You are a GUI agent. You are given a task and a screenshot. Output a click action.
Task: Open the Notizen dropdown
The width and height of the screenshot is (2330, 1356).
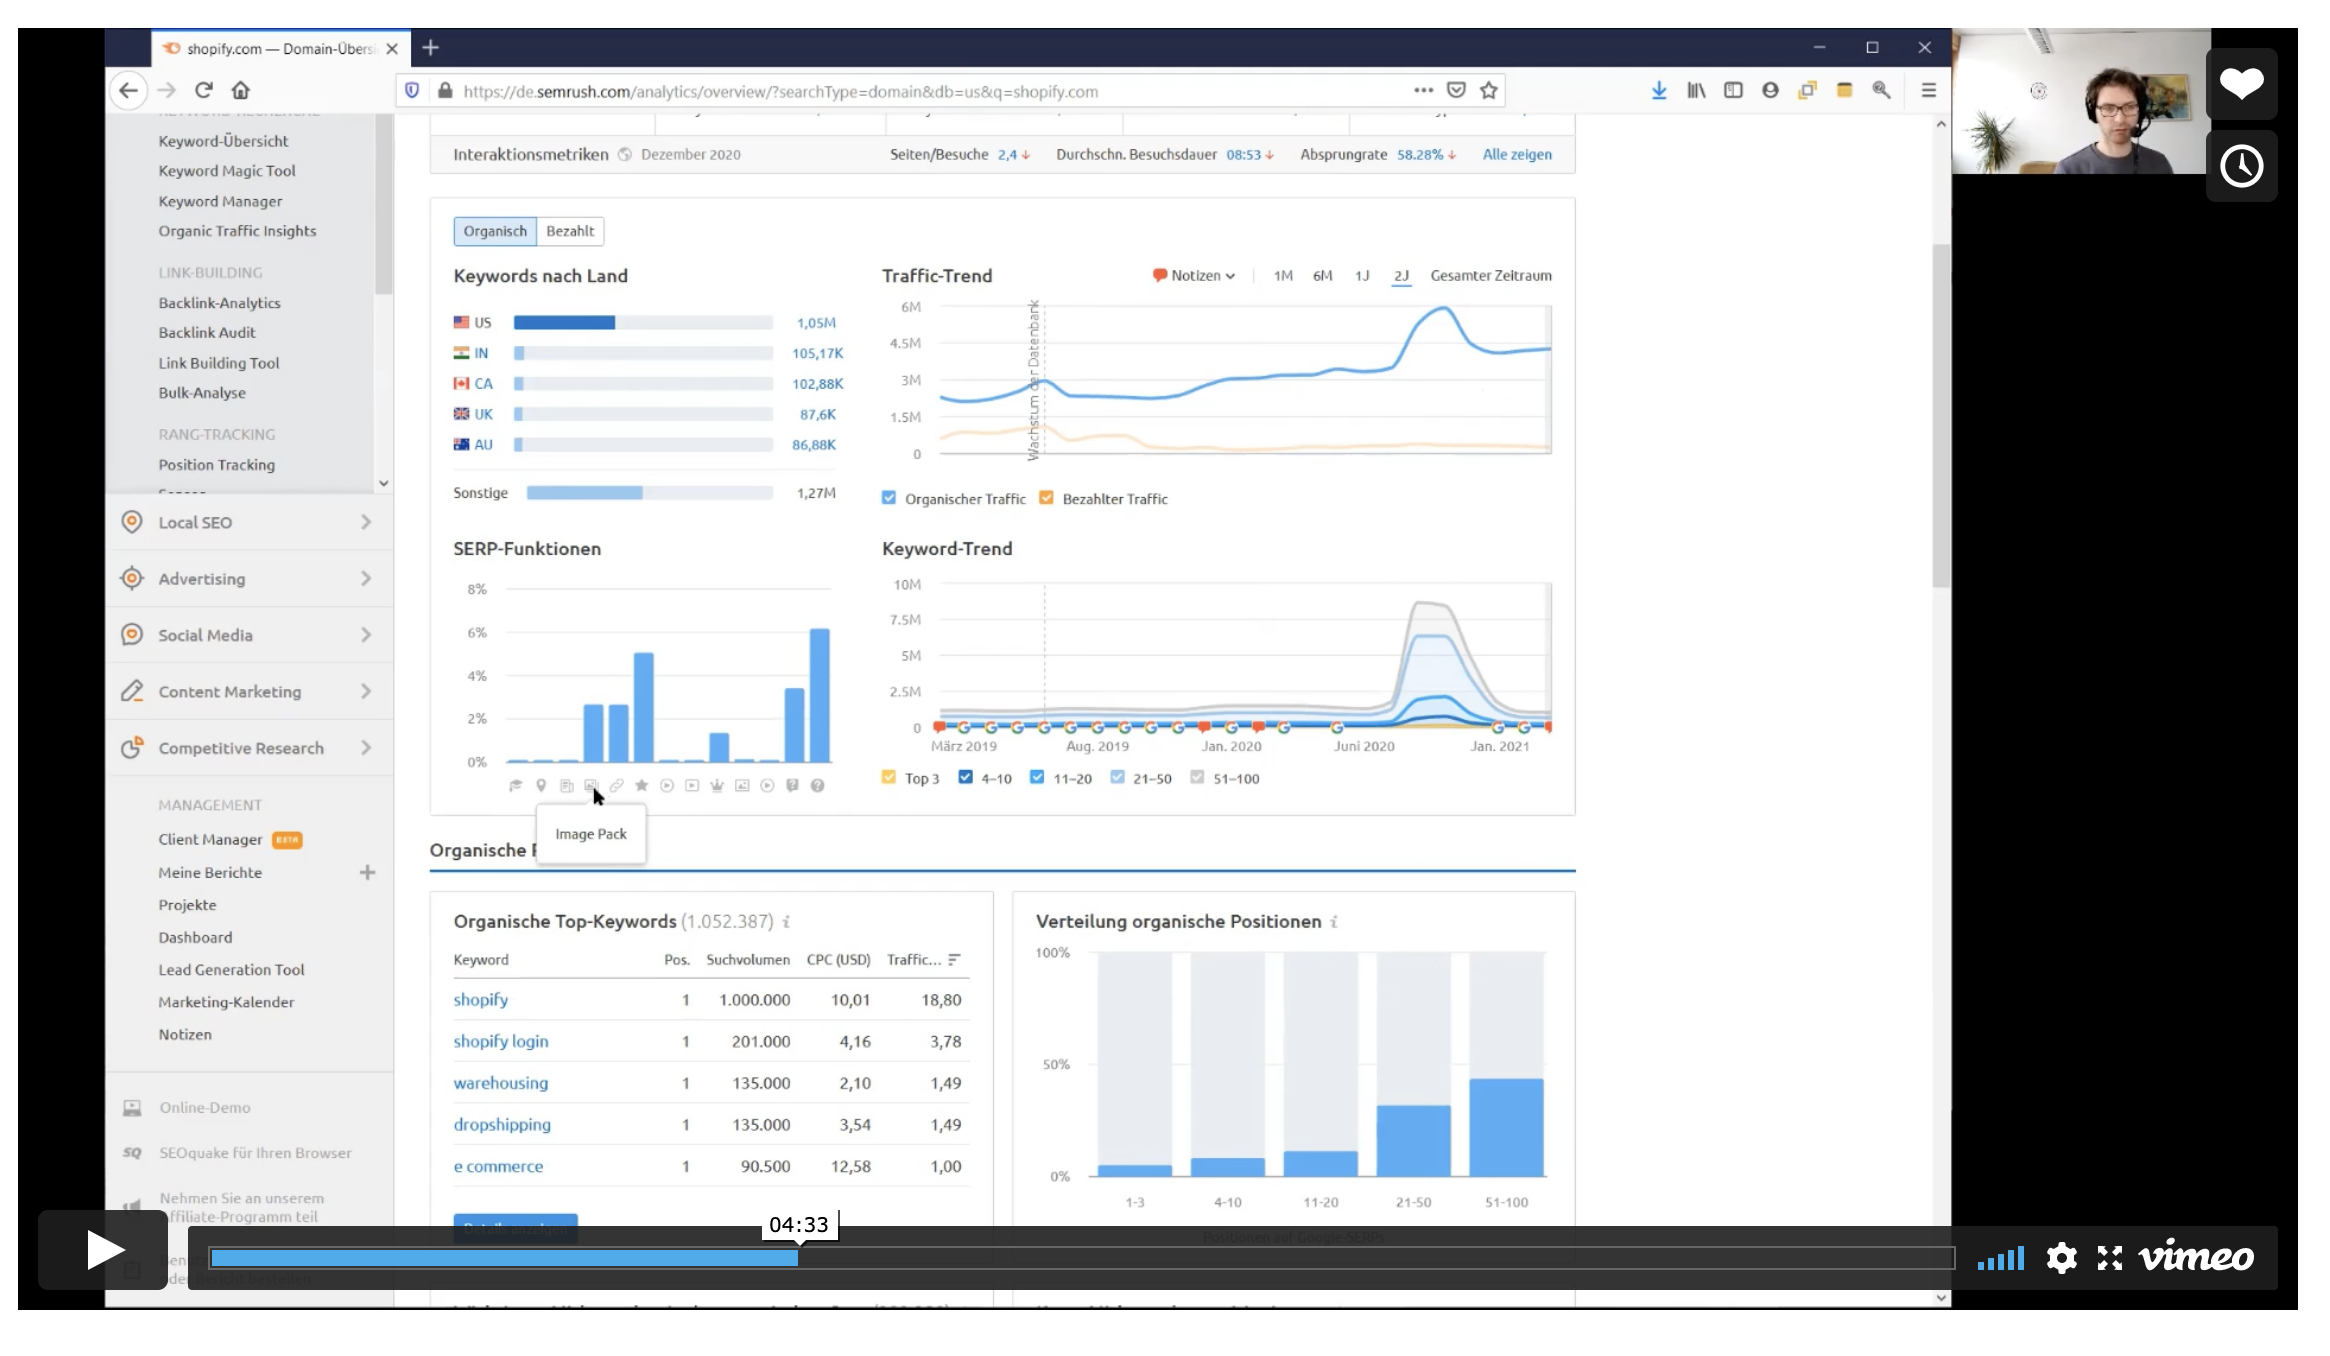click(x=1194, y=276)
